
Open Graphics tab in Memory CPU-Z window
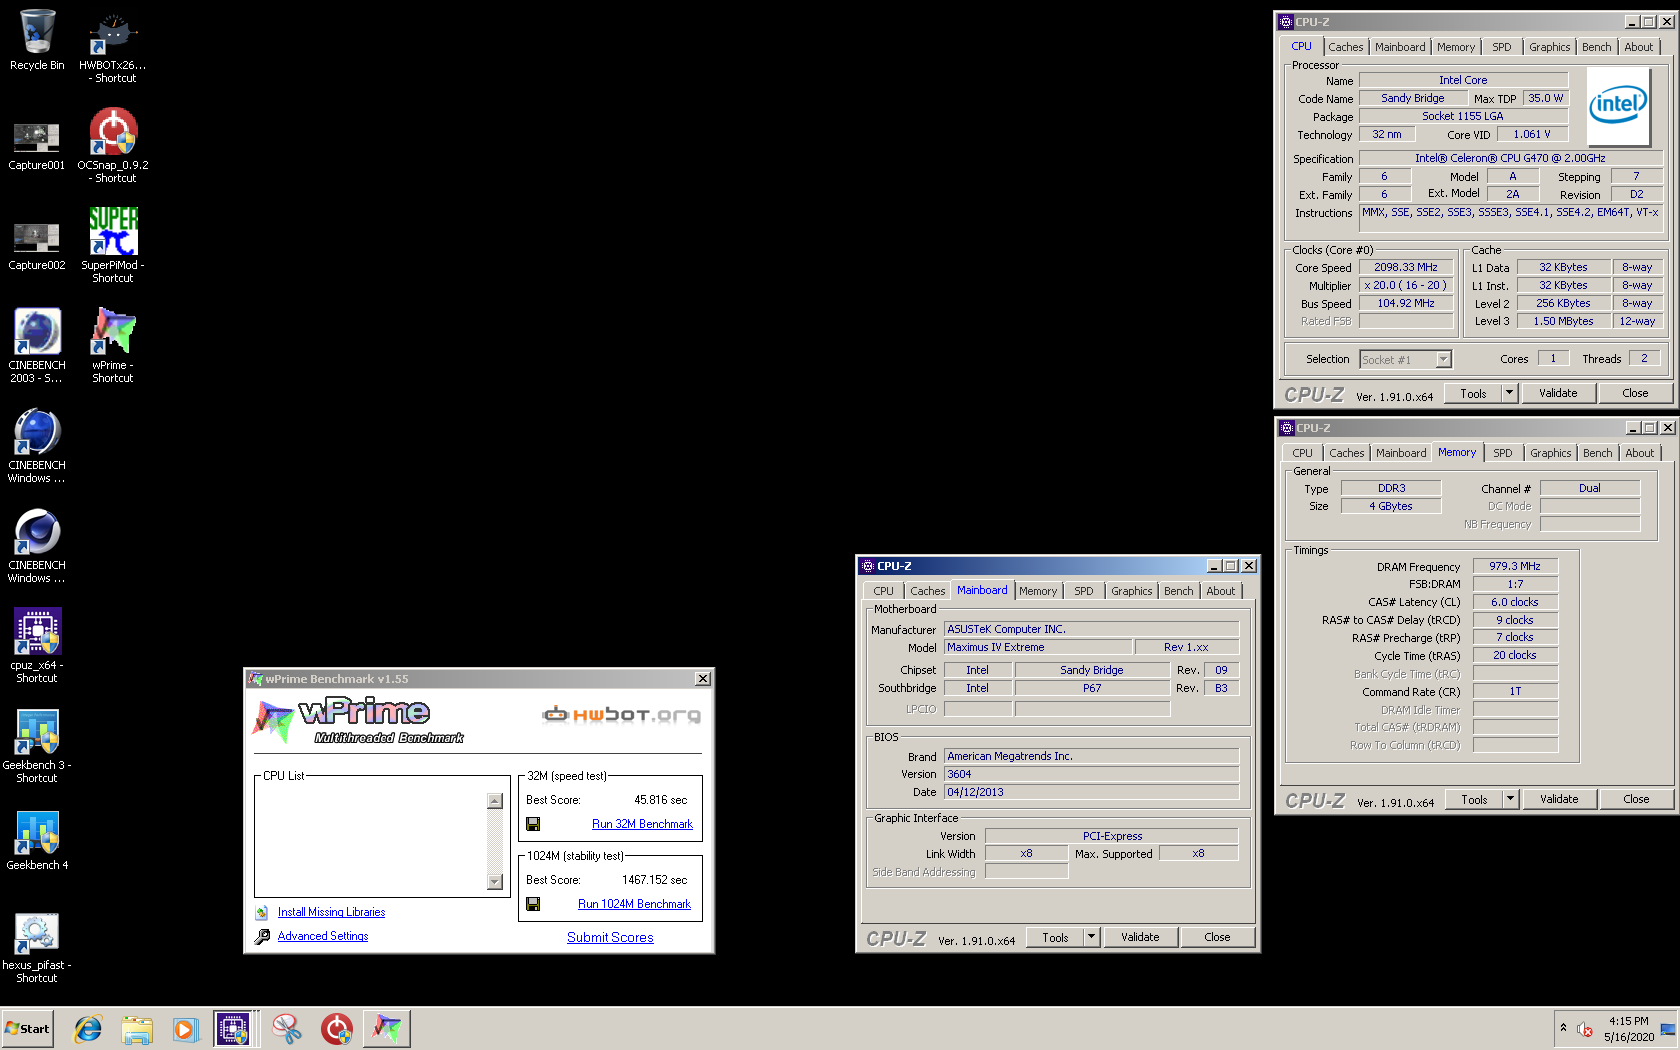[x=1550, y=453]
